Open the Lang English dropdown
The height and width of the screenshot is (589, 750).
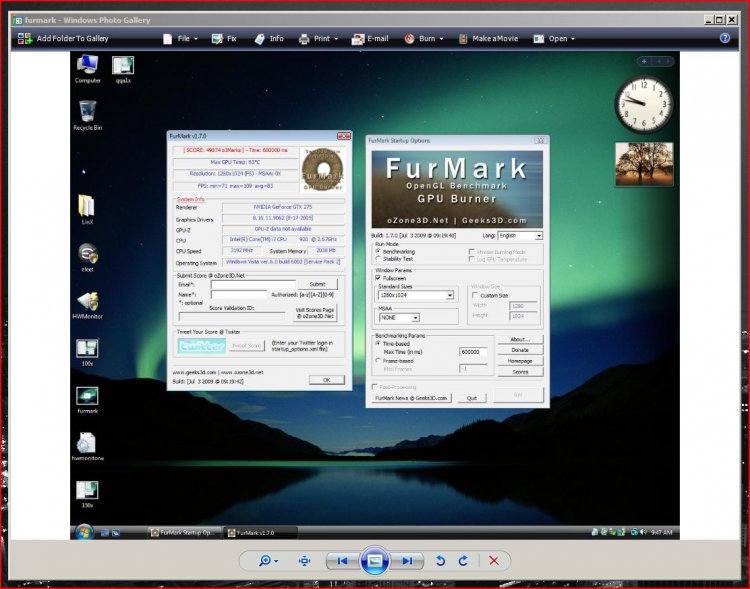click(520, 236)
